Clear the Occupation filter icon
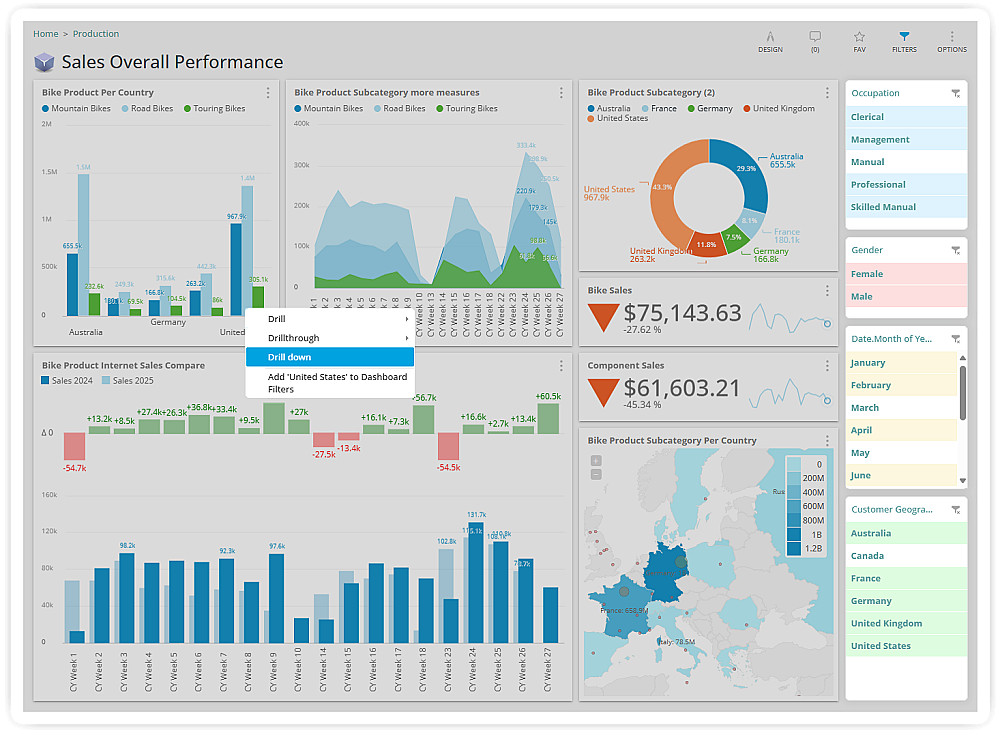This screenshot has height=735, width=1000. pyautogui.click(x=955, y=93)
